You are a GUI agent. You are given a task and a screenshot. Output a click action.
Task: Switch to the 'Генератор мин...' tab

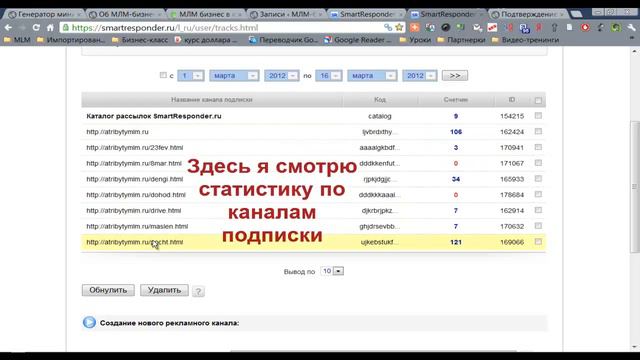click(44, 14)
